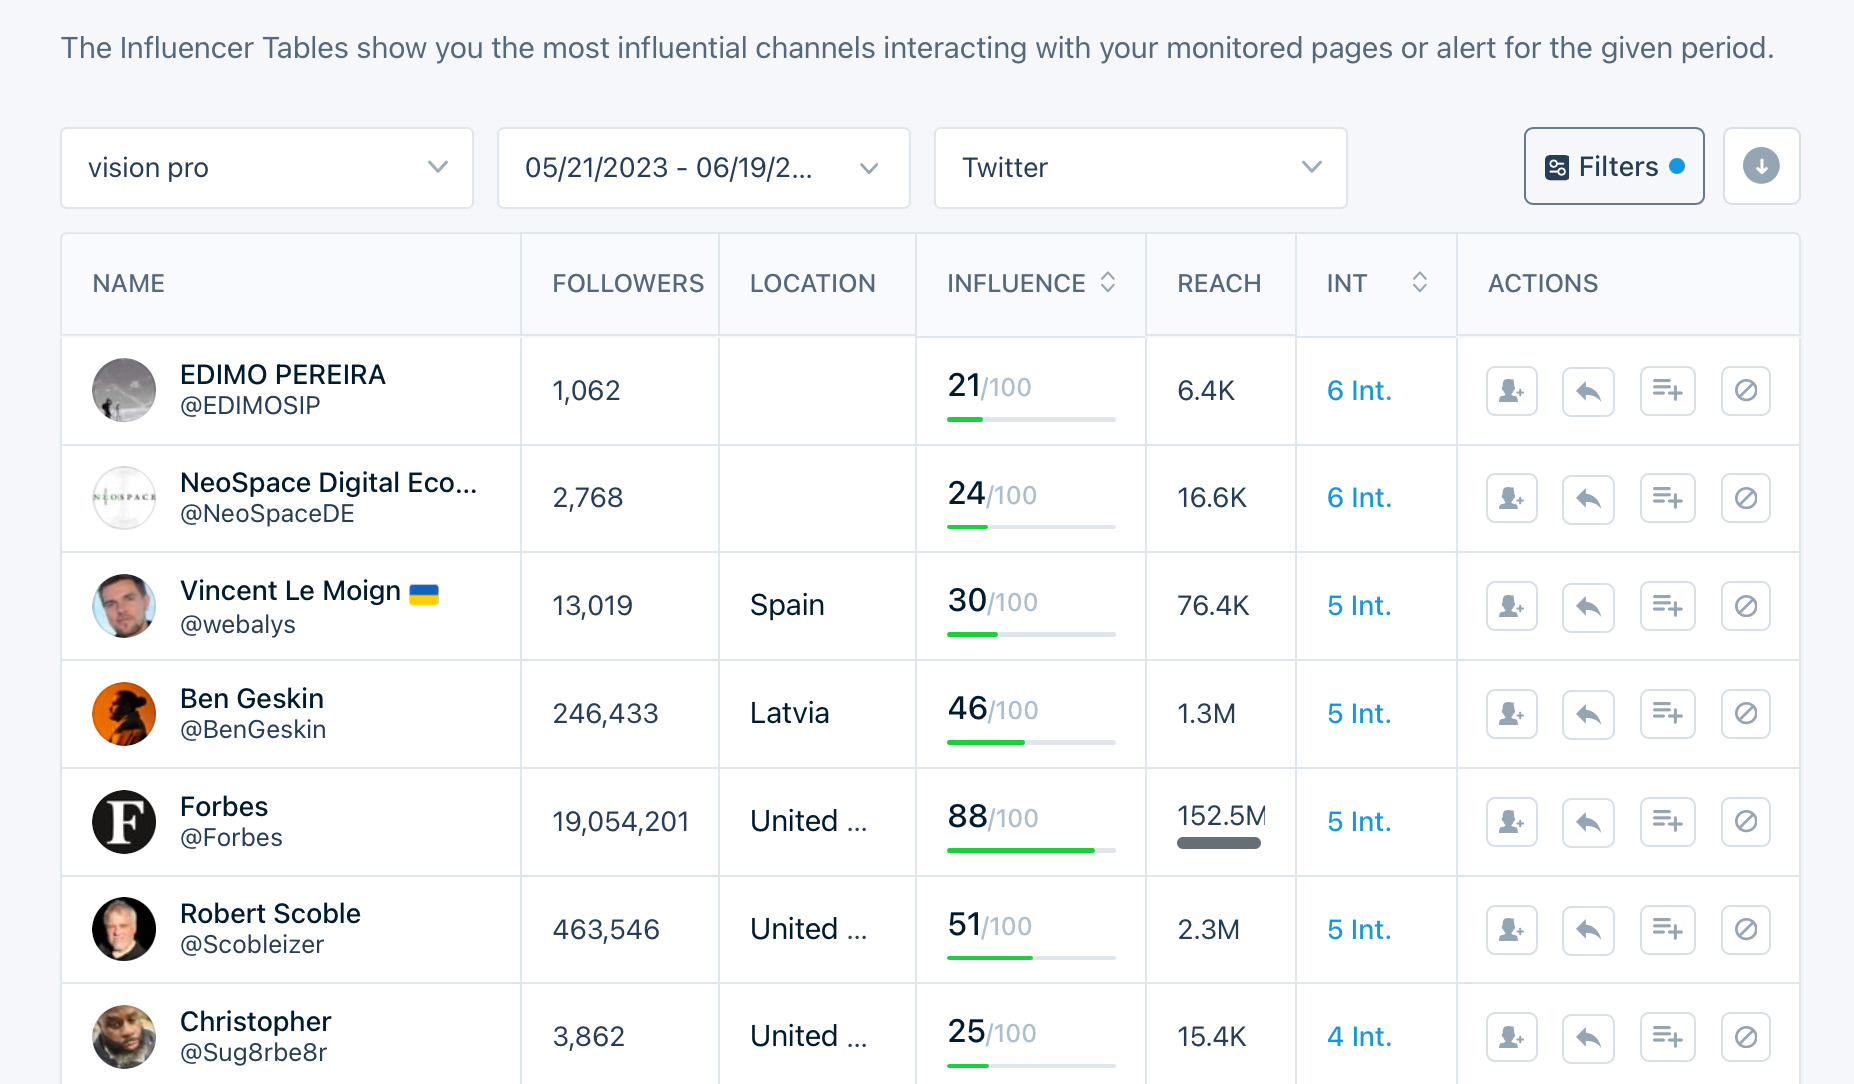Click follow icon for EDIMO PEREIRA
Viewport: 1854px width, 1084px height.
coord(1511,391)
